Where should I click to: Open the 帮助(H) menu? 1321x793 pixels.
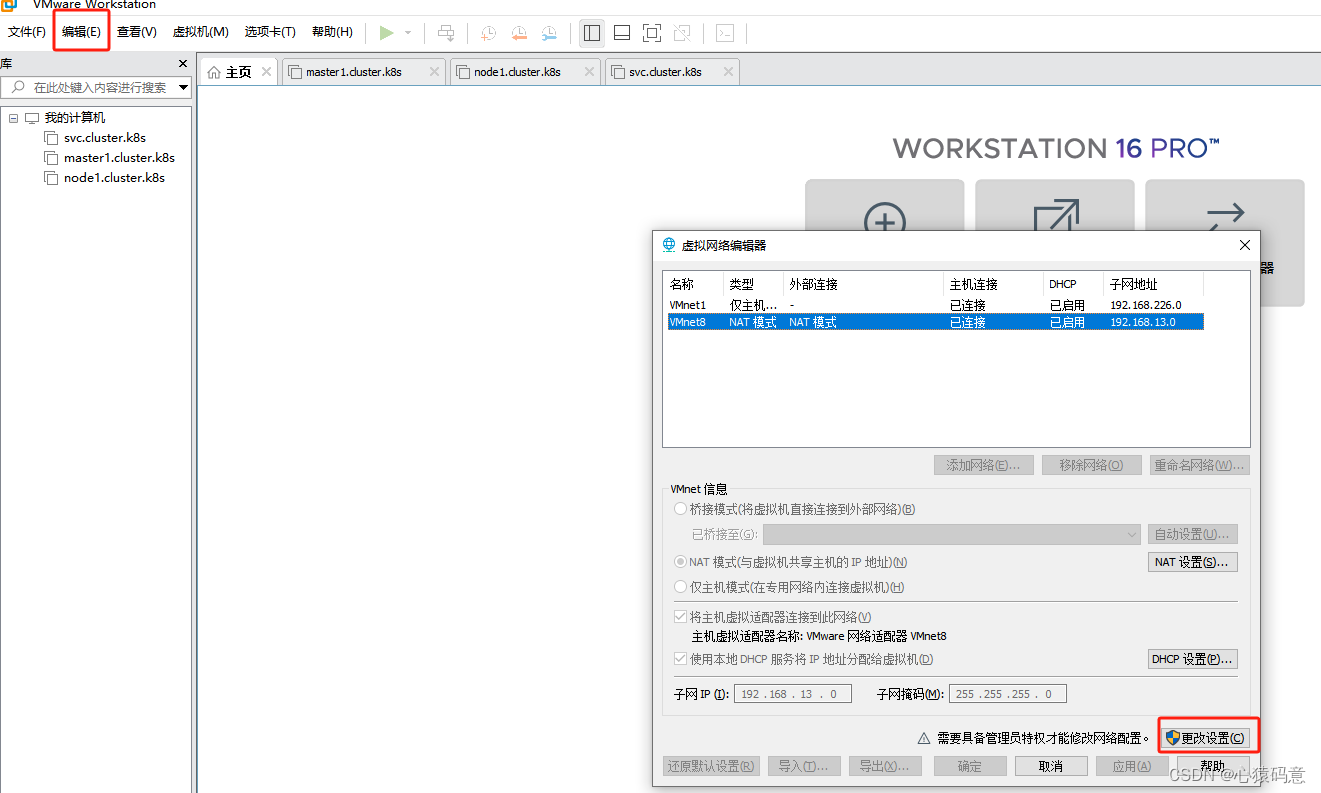332,32
